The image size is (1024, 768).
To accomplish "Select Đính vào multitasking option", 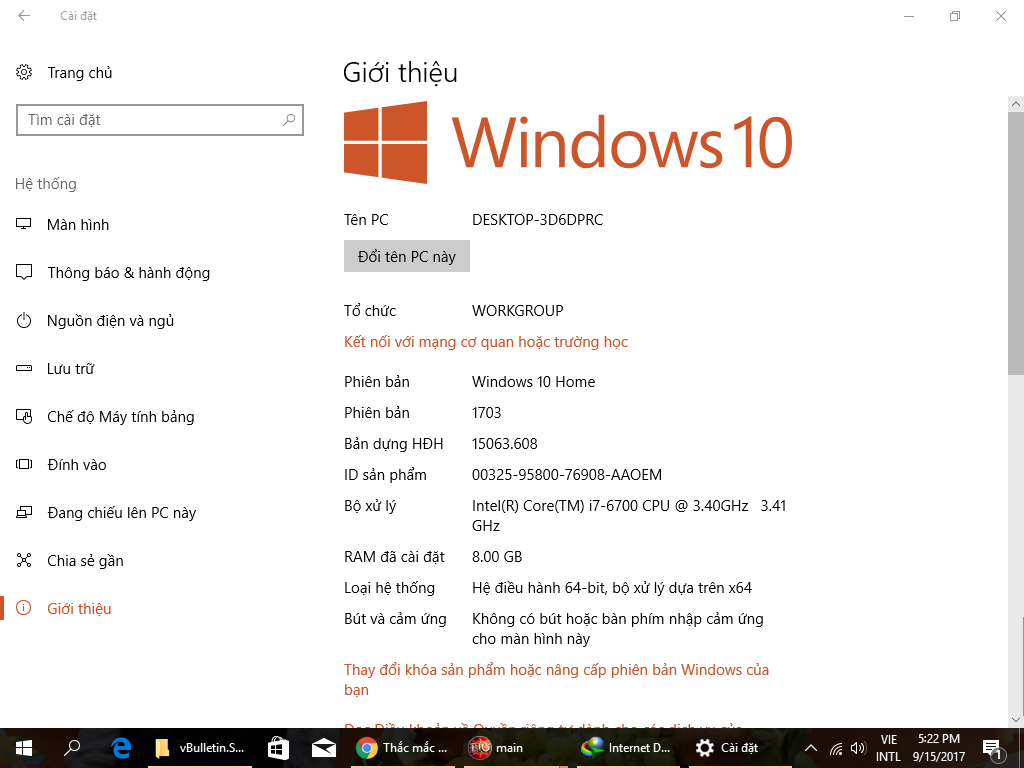I will coord(76,465).
